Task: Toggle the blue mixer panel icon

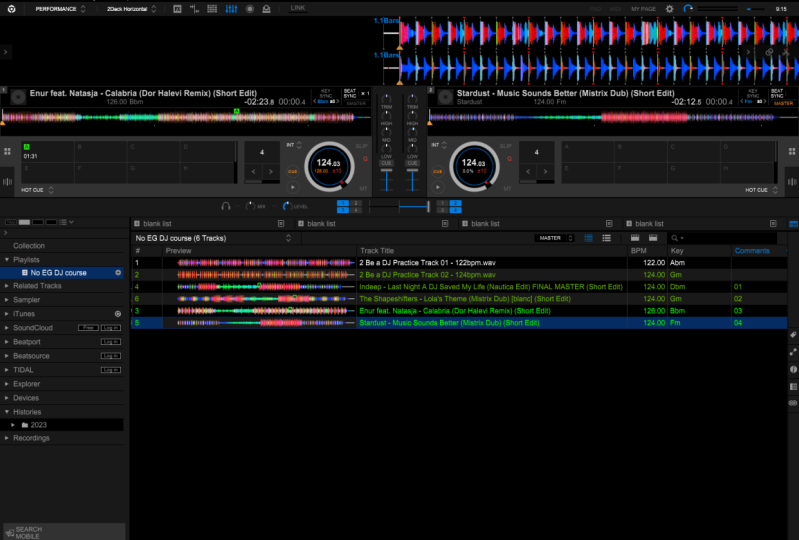Action: (x=231, y=9)
